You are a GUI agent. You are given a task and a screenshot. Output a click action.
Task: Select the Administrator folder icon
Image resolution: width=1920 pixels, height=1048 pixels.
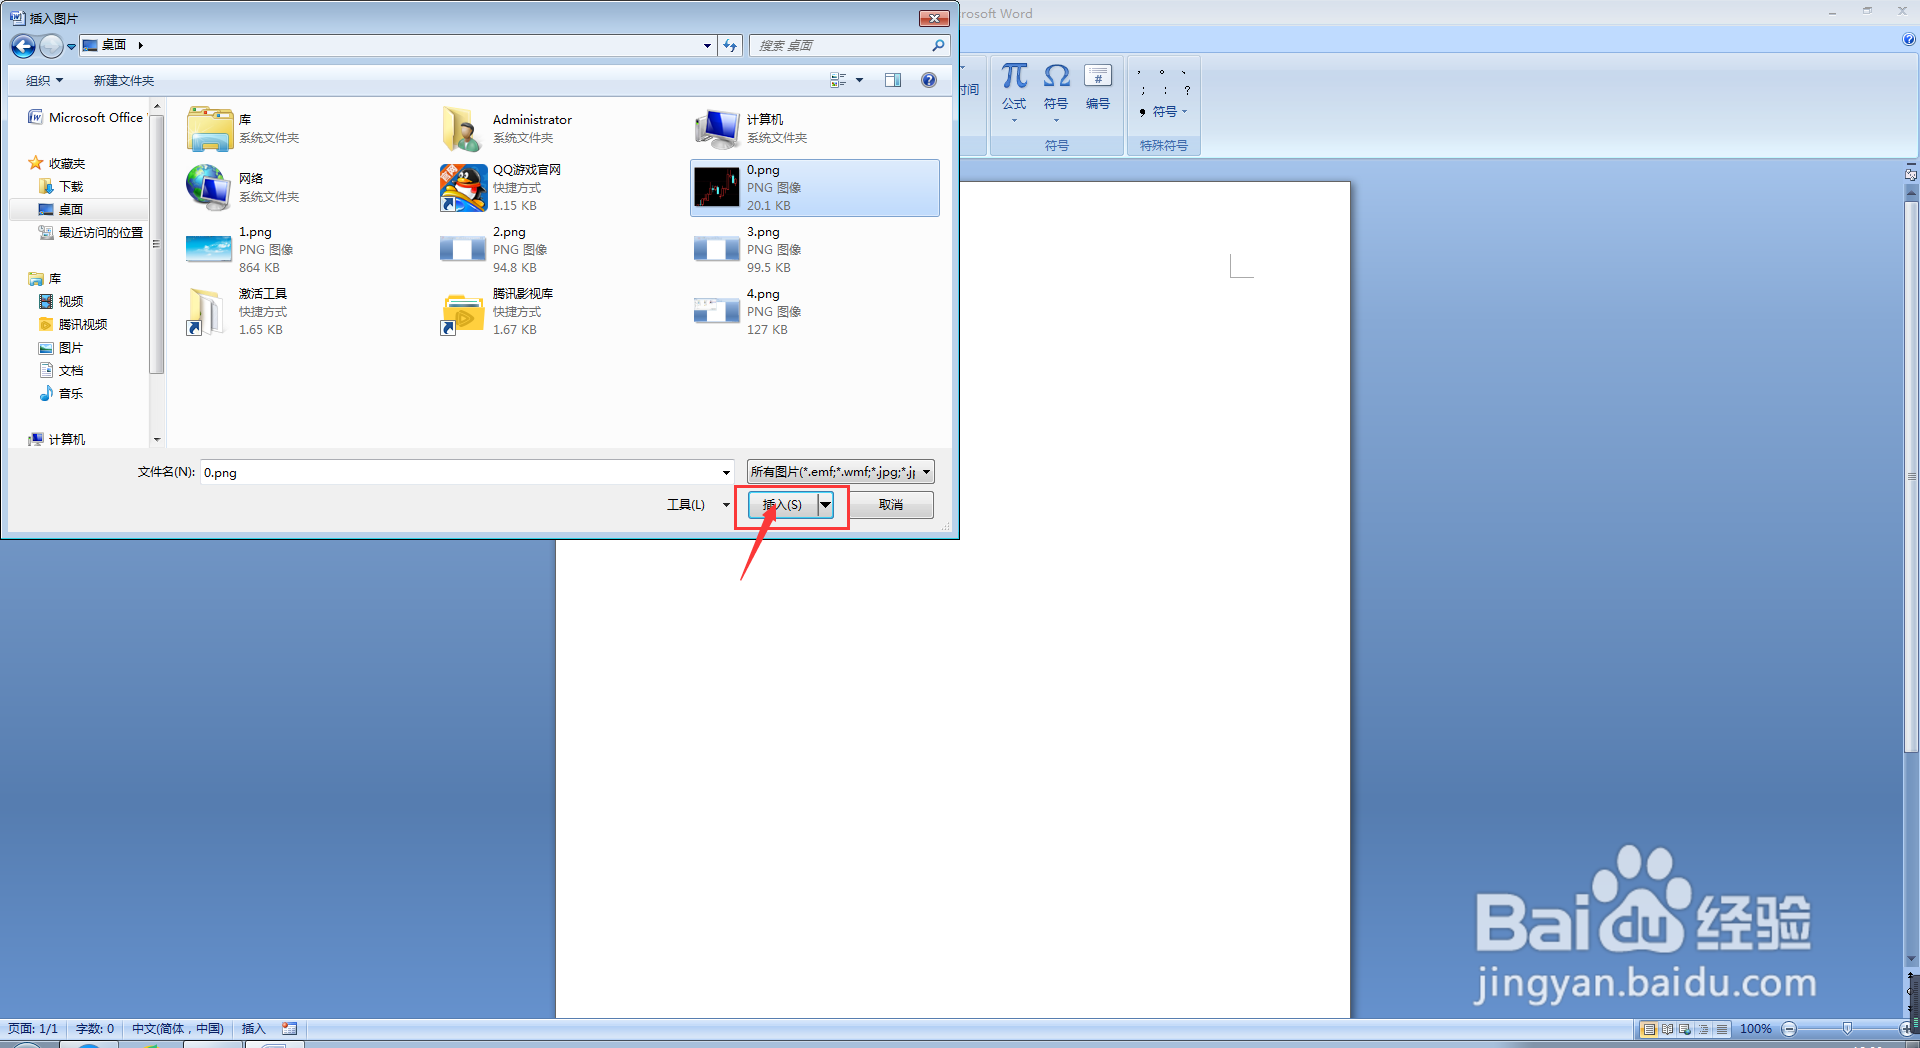[463, 128]
